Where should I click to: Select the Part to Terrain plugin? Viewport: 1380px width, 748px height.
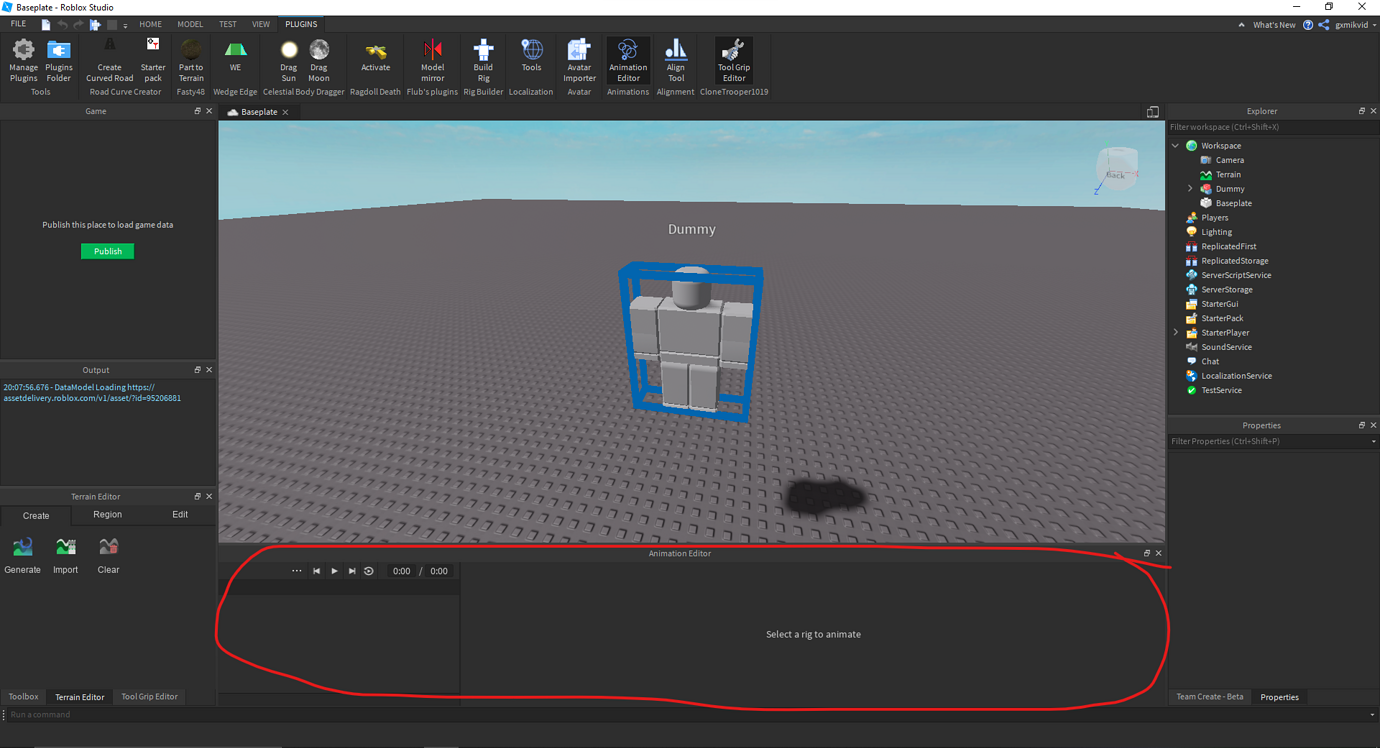[190, 60]
